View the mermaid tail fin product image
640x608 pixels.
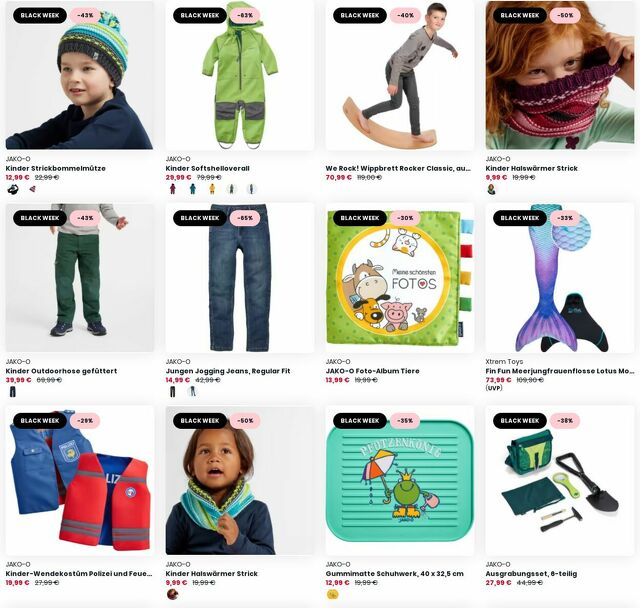[x=560, y=278]
